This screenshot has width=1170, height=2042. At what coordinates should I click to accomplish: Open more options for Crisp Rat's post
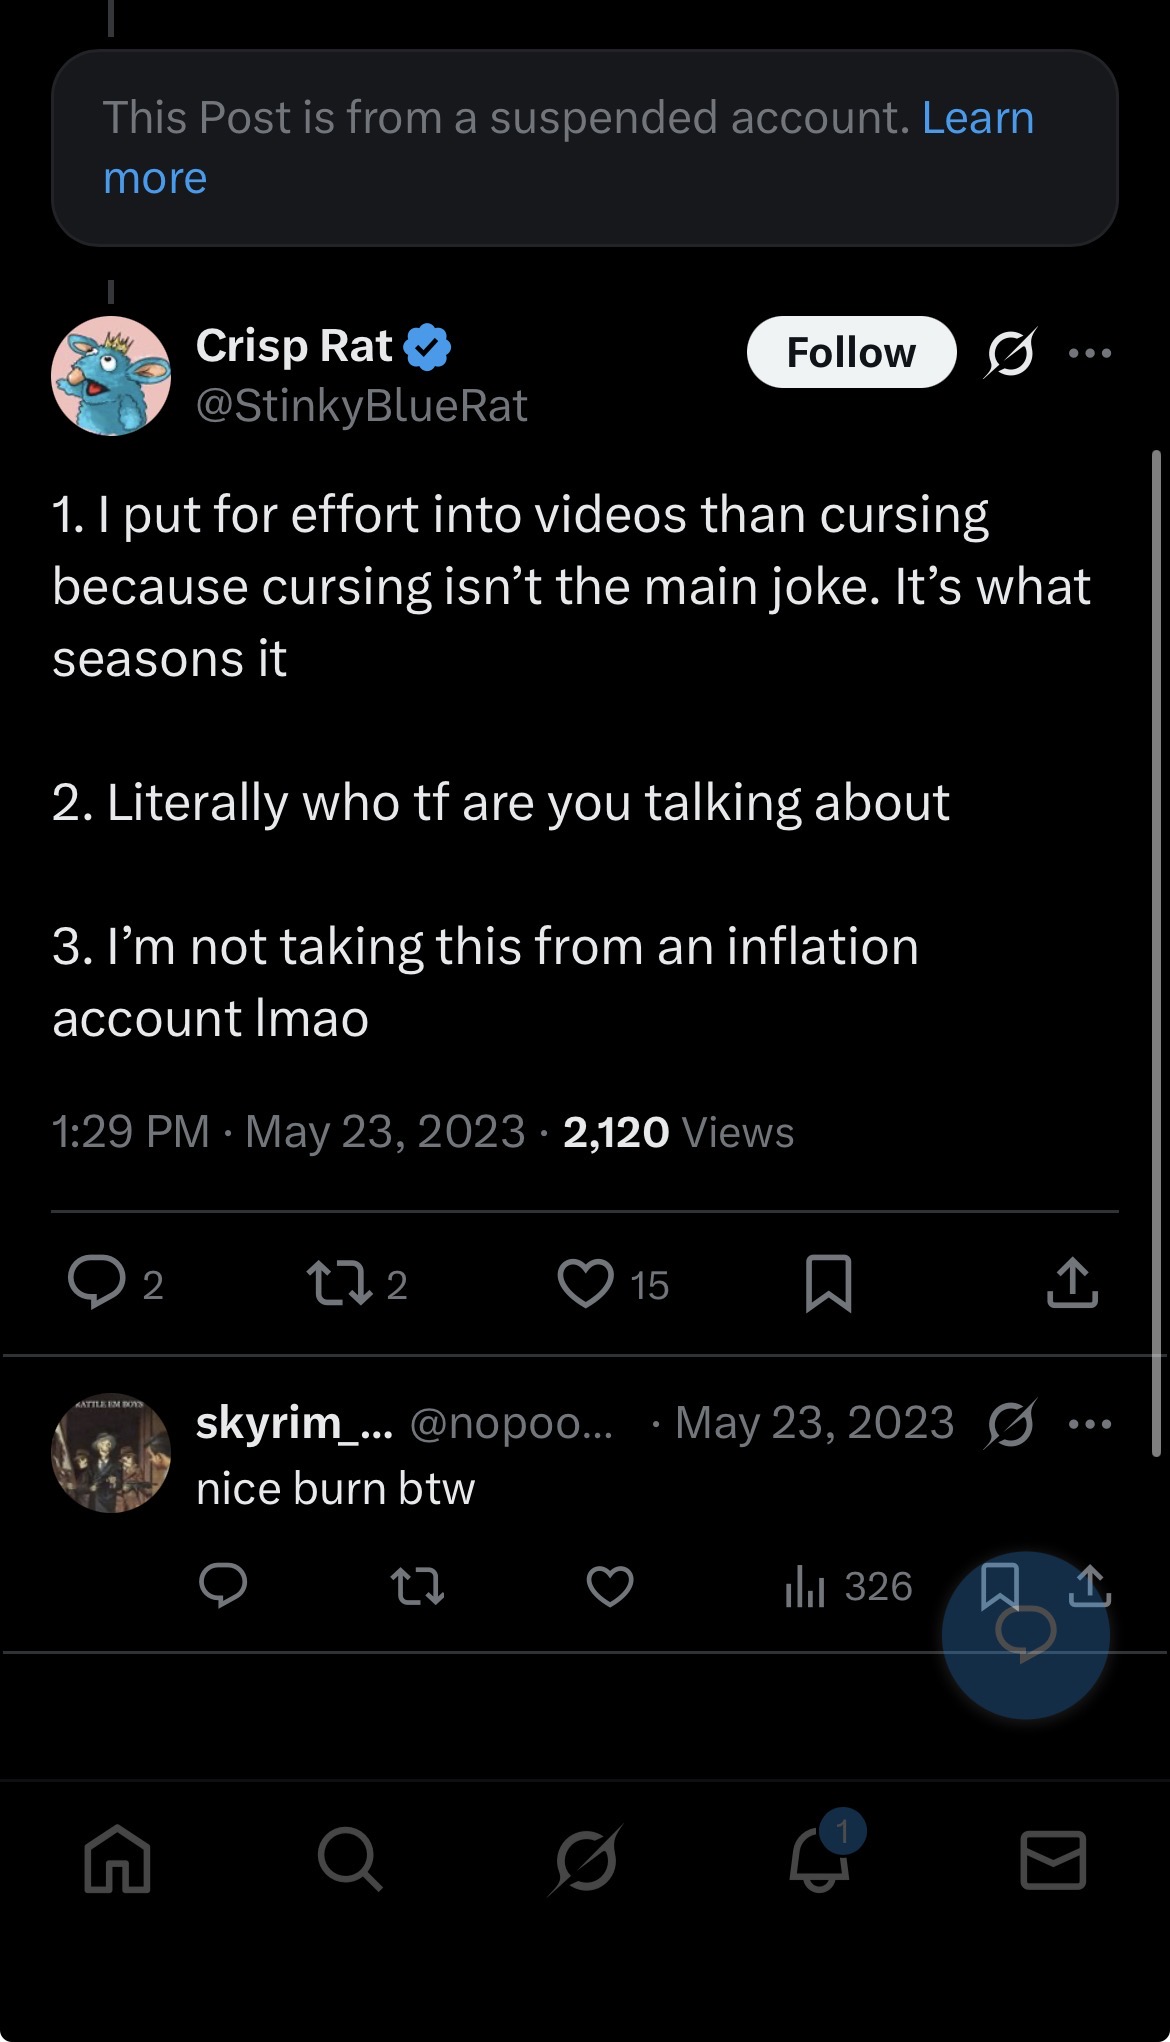(1089, 353)
